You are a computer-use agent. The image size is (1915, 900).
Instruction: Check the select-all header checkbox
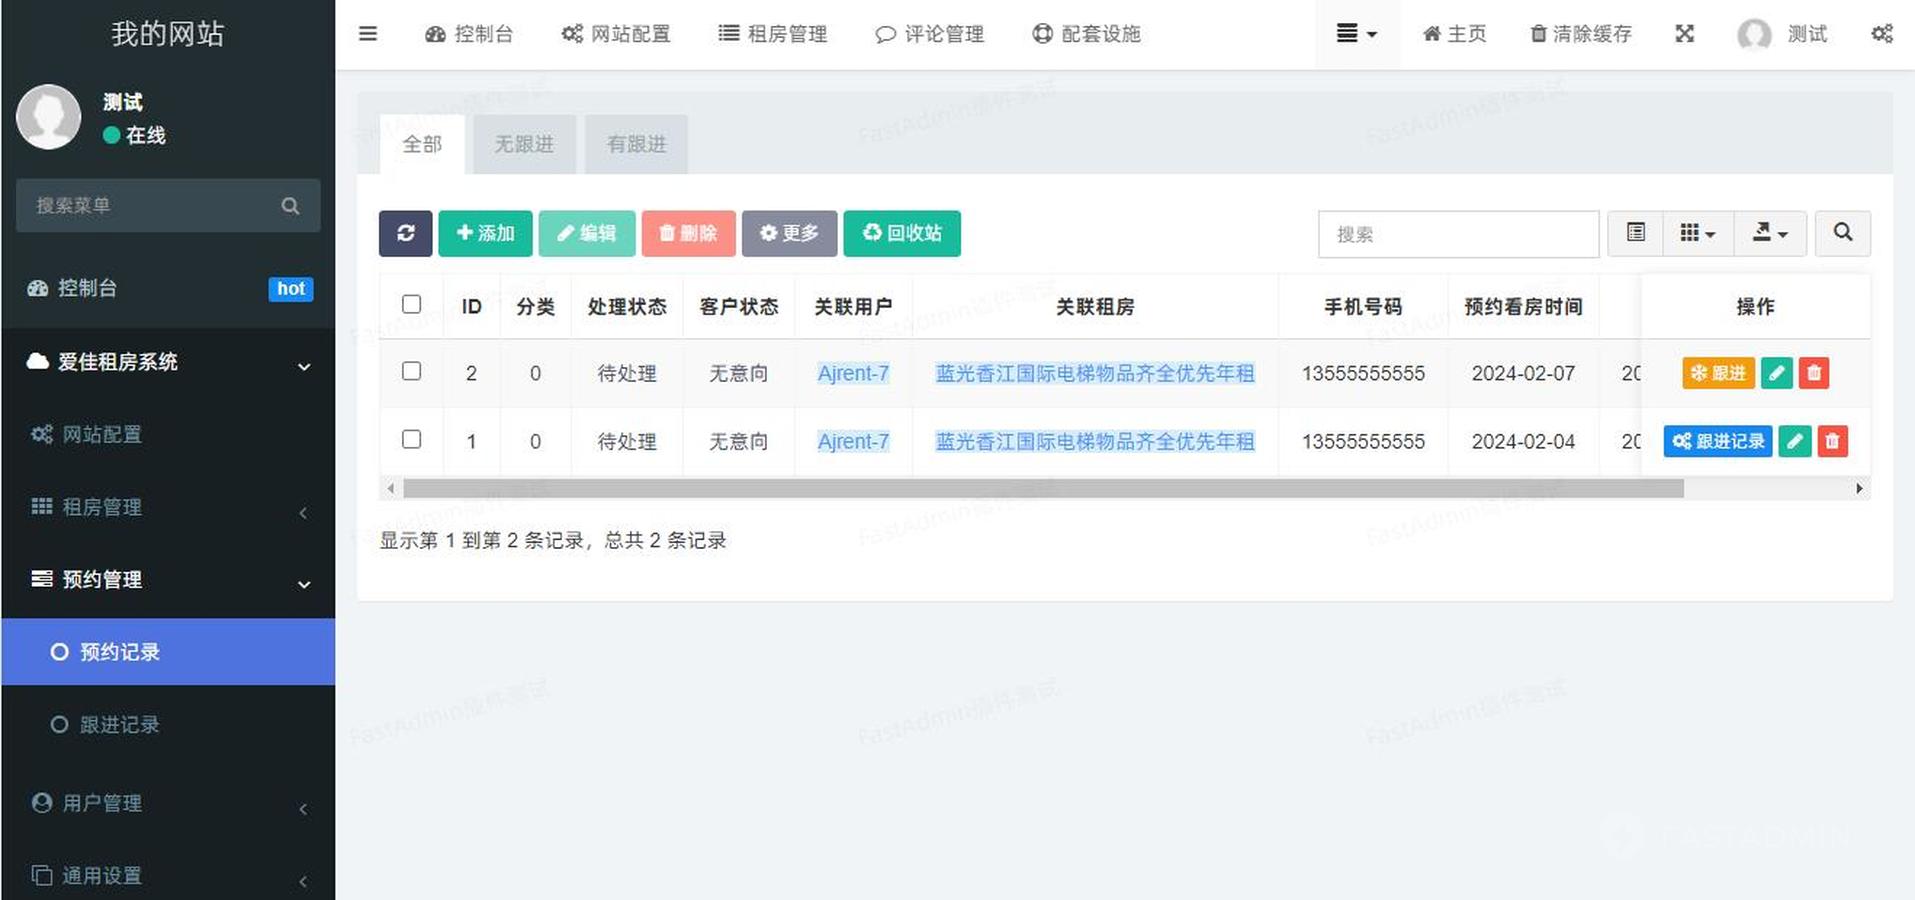pos(411,304)
